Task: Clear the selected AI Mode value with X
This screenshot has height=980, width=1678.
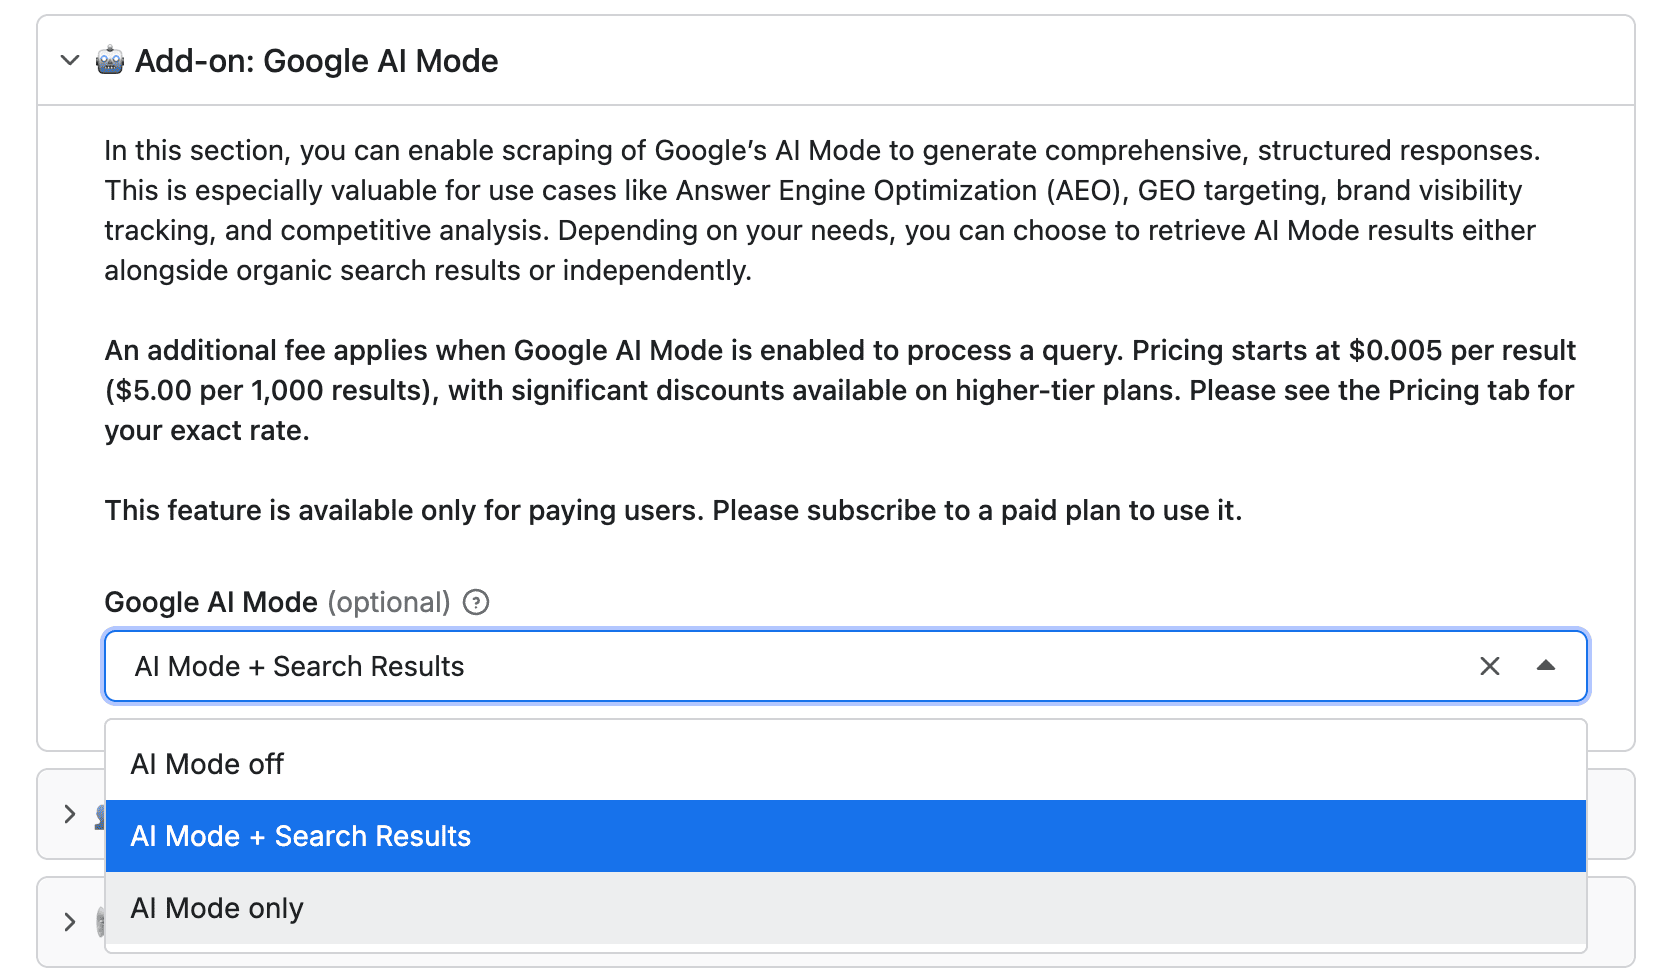Action: pos(1489,666)
